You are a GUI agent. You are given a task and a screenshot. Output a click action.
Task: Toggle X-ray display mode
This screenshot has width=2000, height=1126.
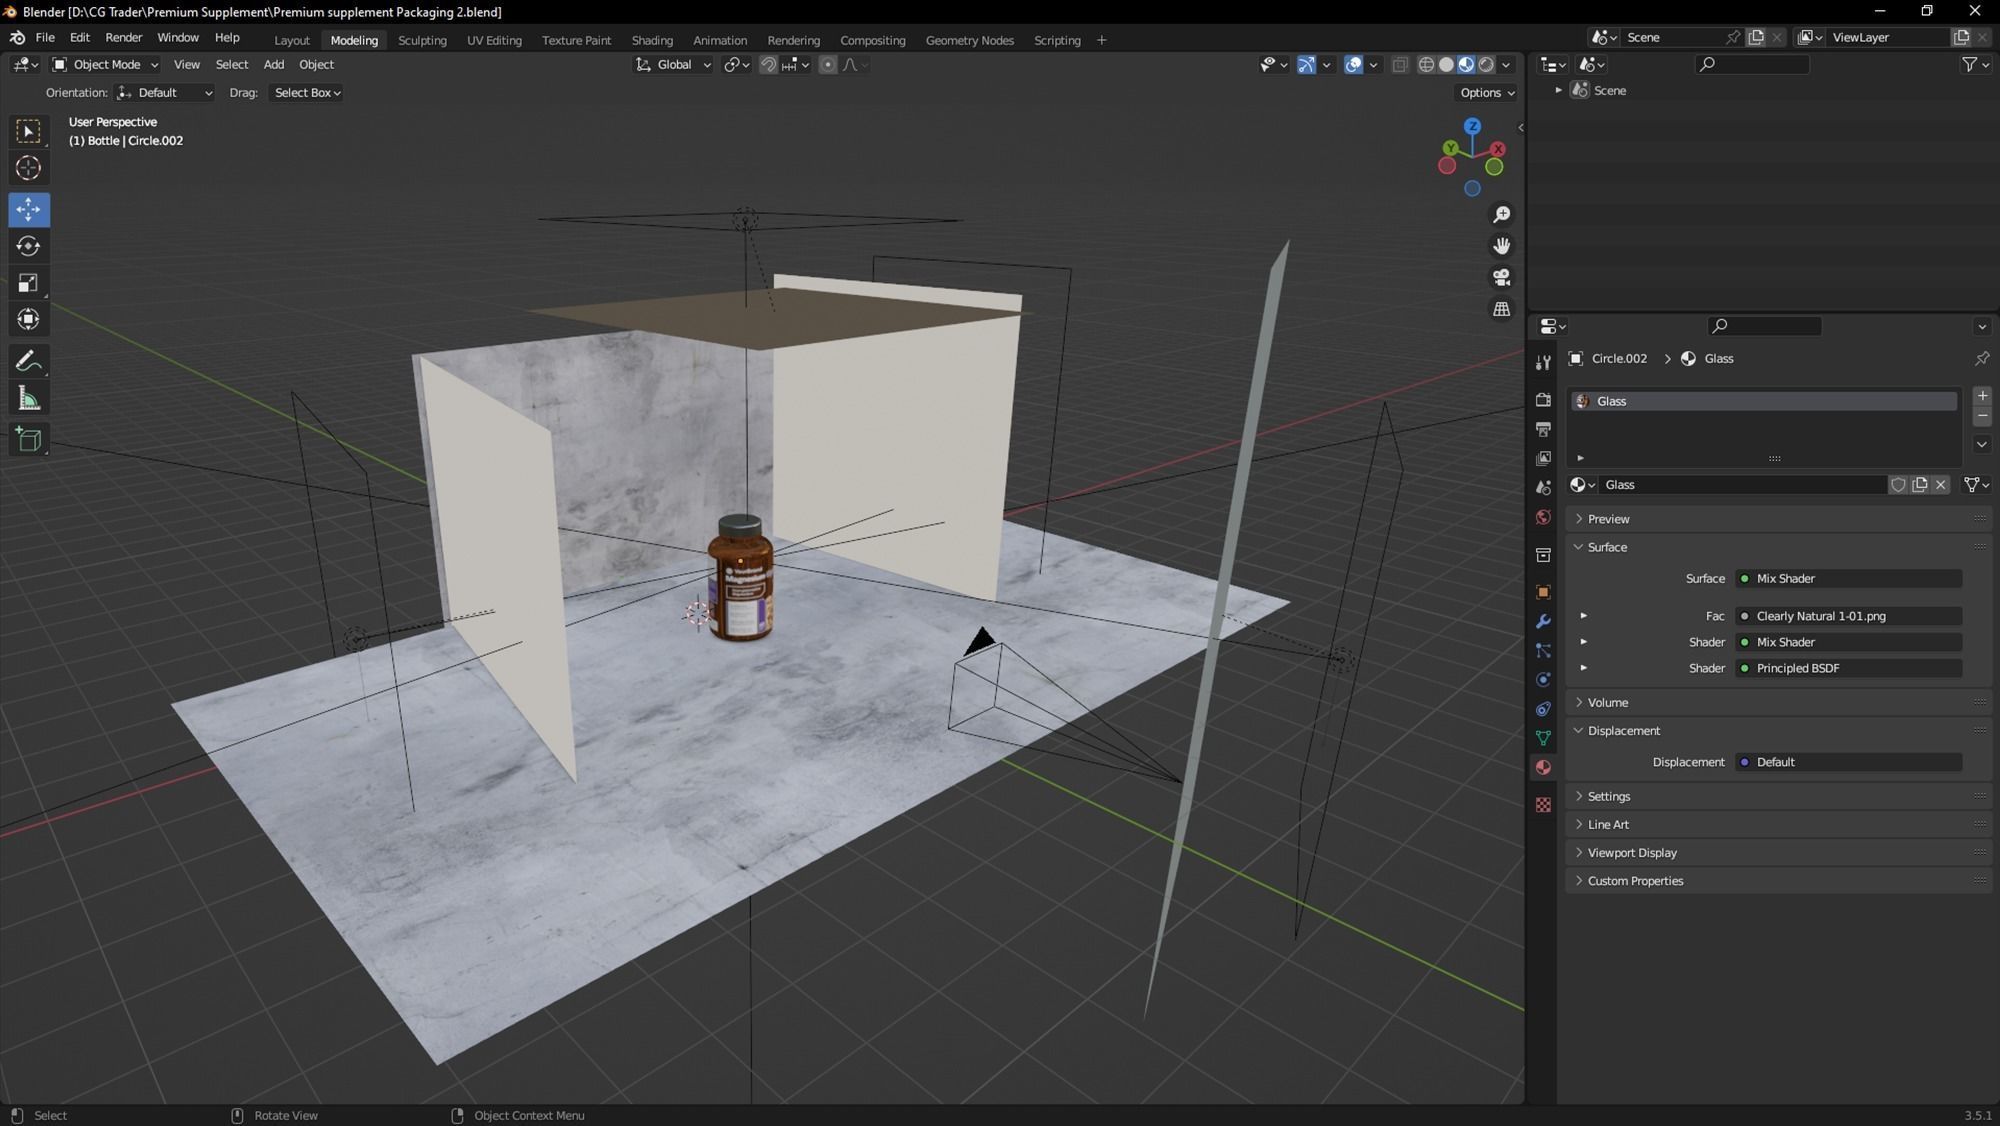tap(1400, 65)
